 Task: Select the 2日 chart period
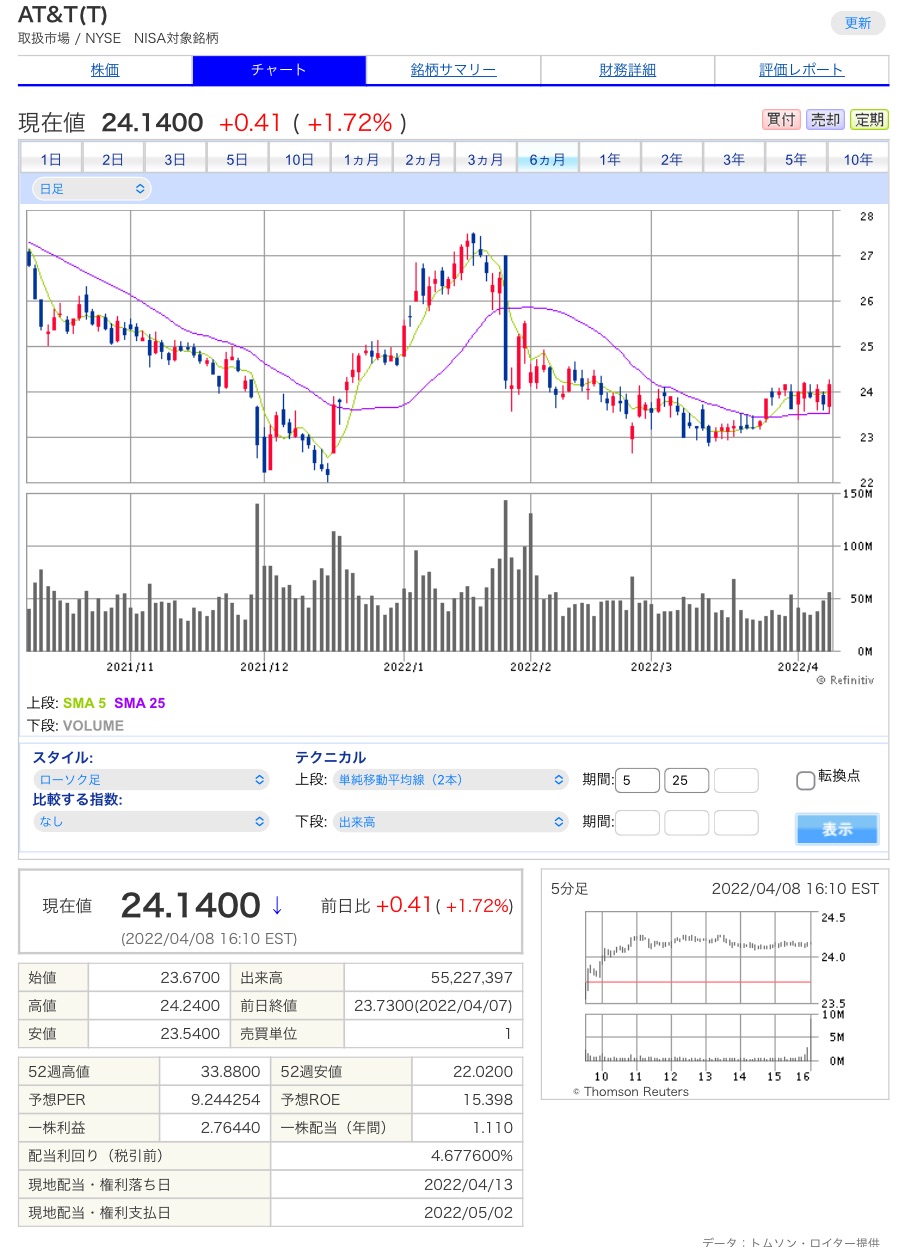click(113, 159)
